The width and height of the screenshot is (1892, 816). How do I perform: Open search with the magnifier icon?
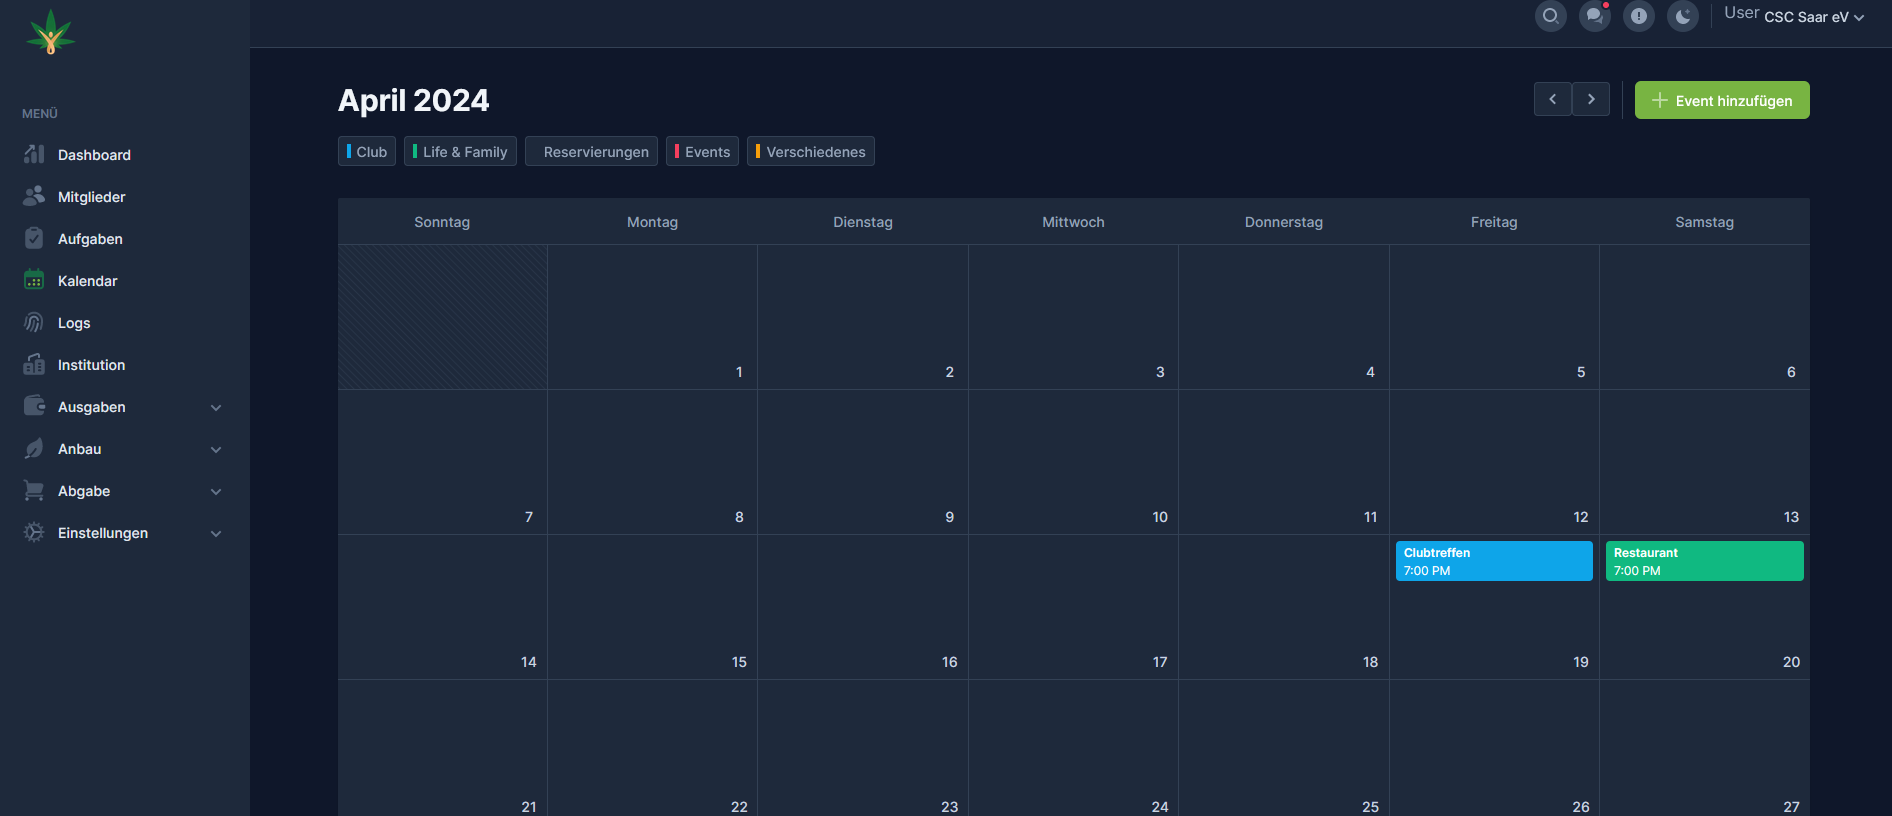pyautogui.click(x=1550, y=16)
